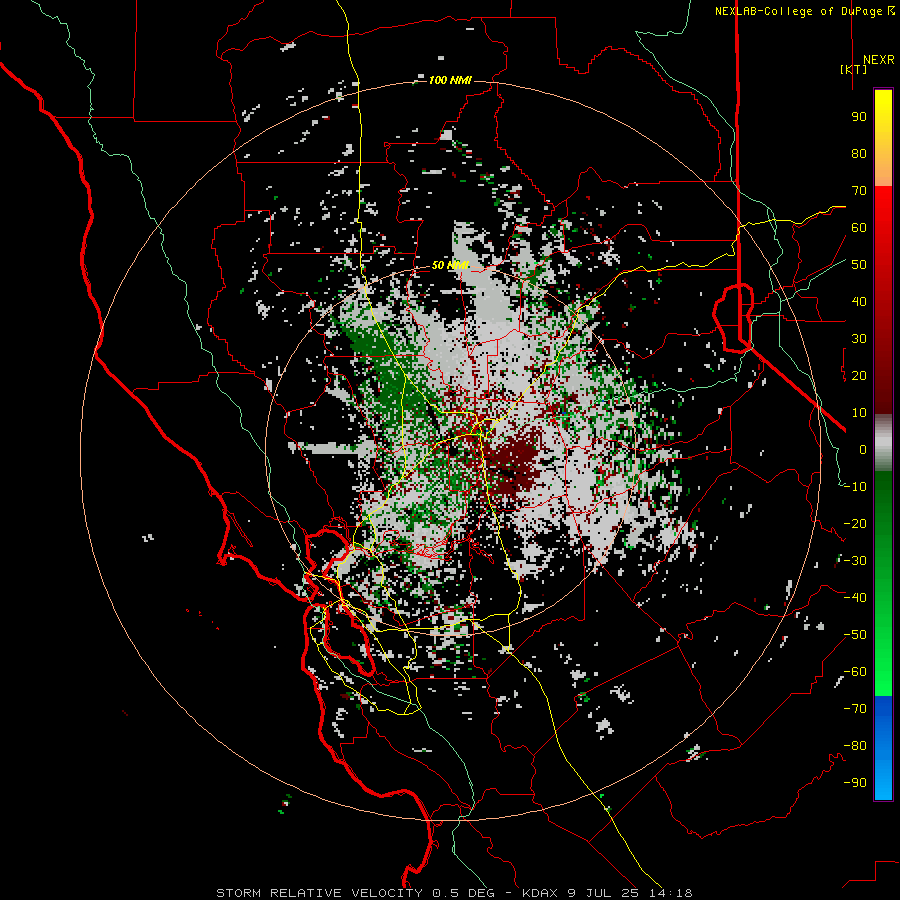Click the 50 value on the velocity scale
The image size is (900, 900).
click(x=859, y=265)
